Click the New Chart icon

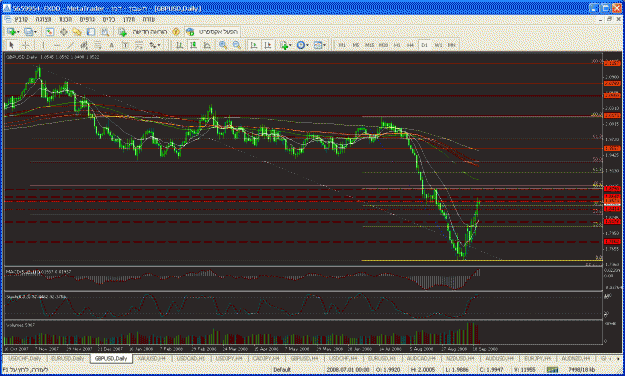click(11, 32)
